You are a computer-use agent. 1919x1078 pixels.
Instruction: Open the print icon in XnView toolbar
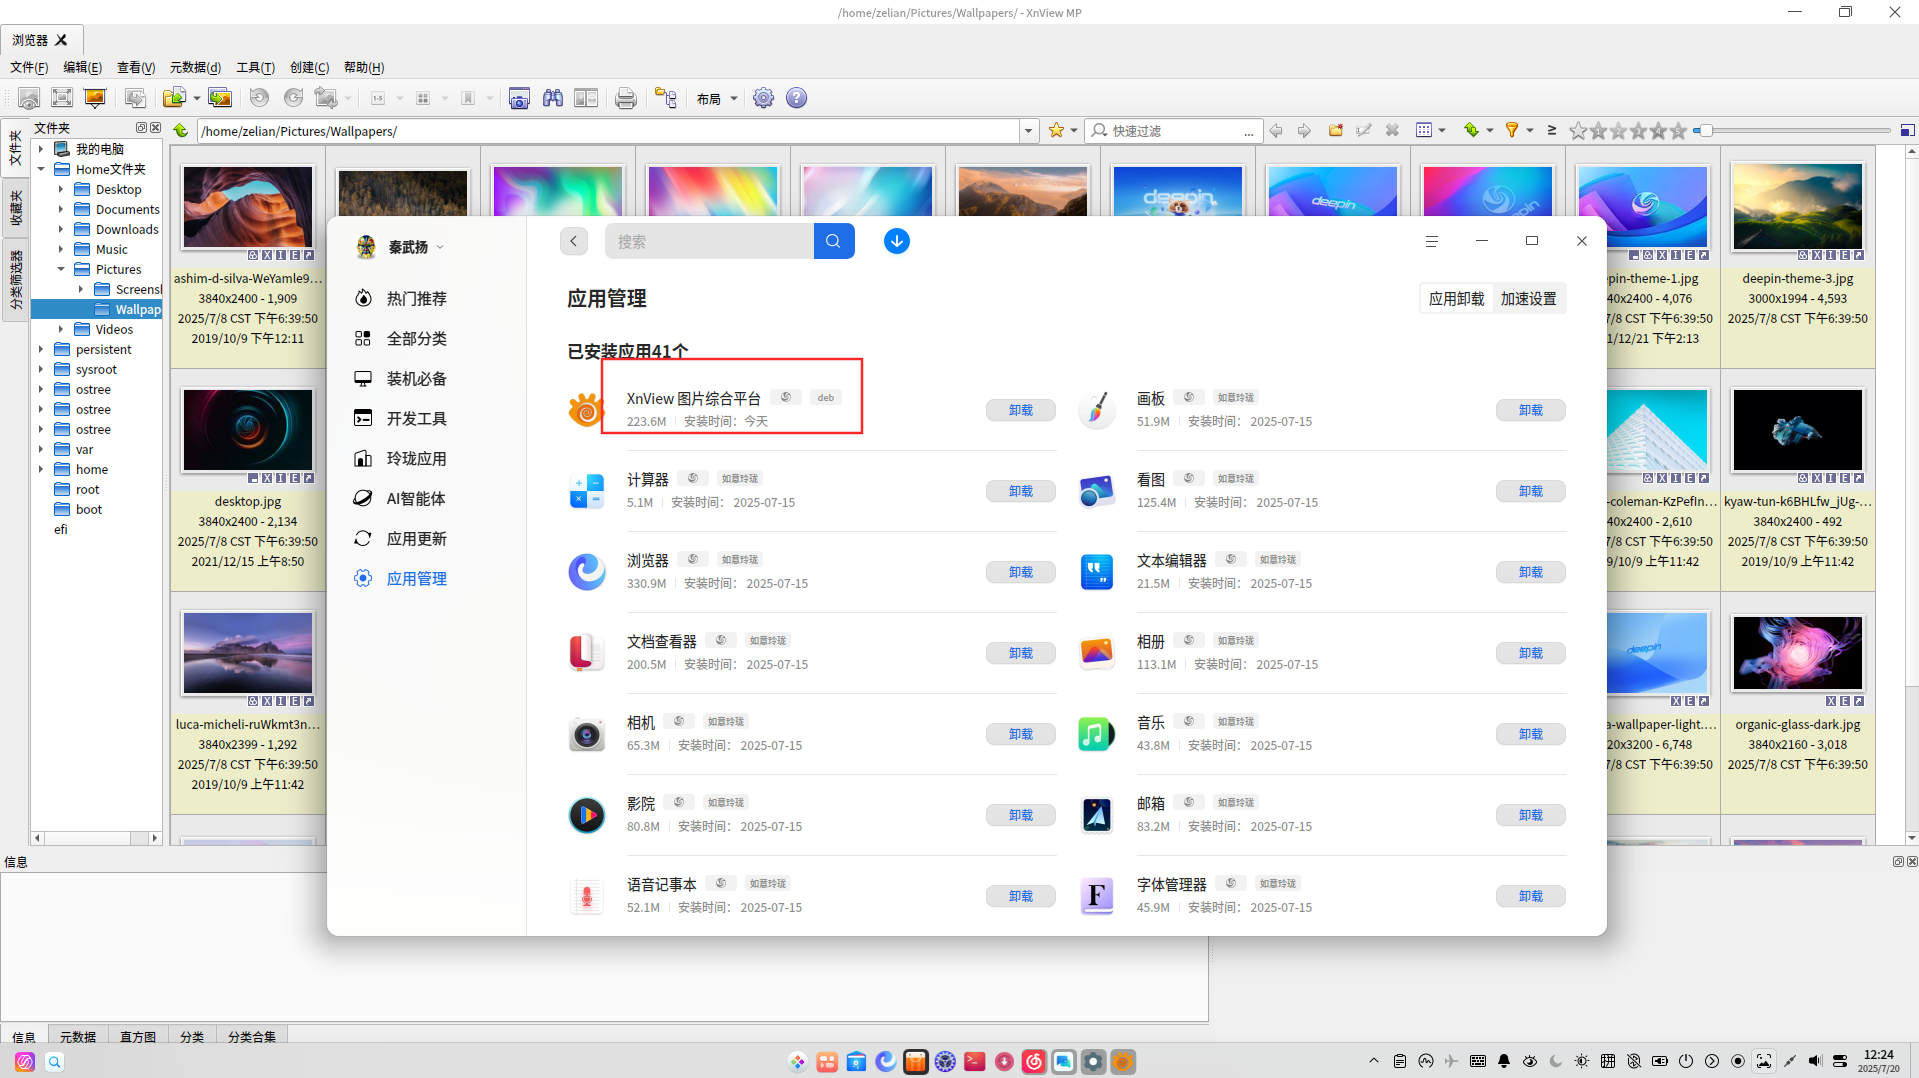click(x=626, y=98)
